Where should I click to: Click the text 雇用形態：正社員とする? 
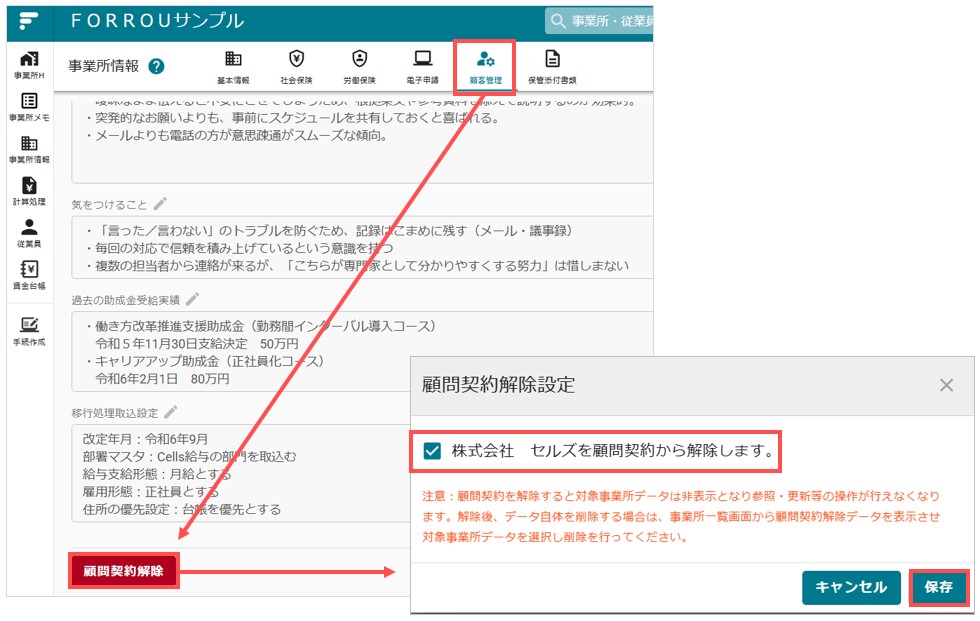click(x=151, y=492)
